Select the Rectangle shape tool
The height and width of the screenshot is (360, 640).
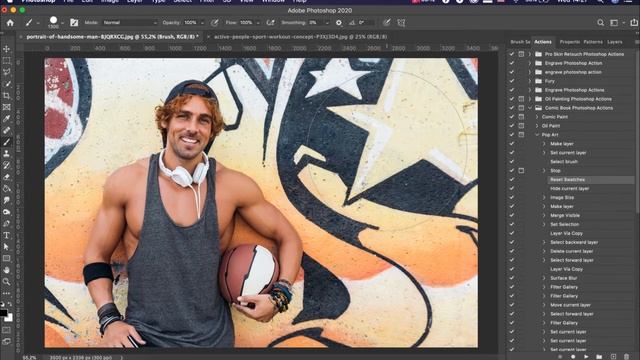(x=7, y=258)
